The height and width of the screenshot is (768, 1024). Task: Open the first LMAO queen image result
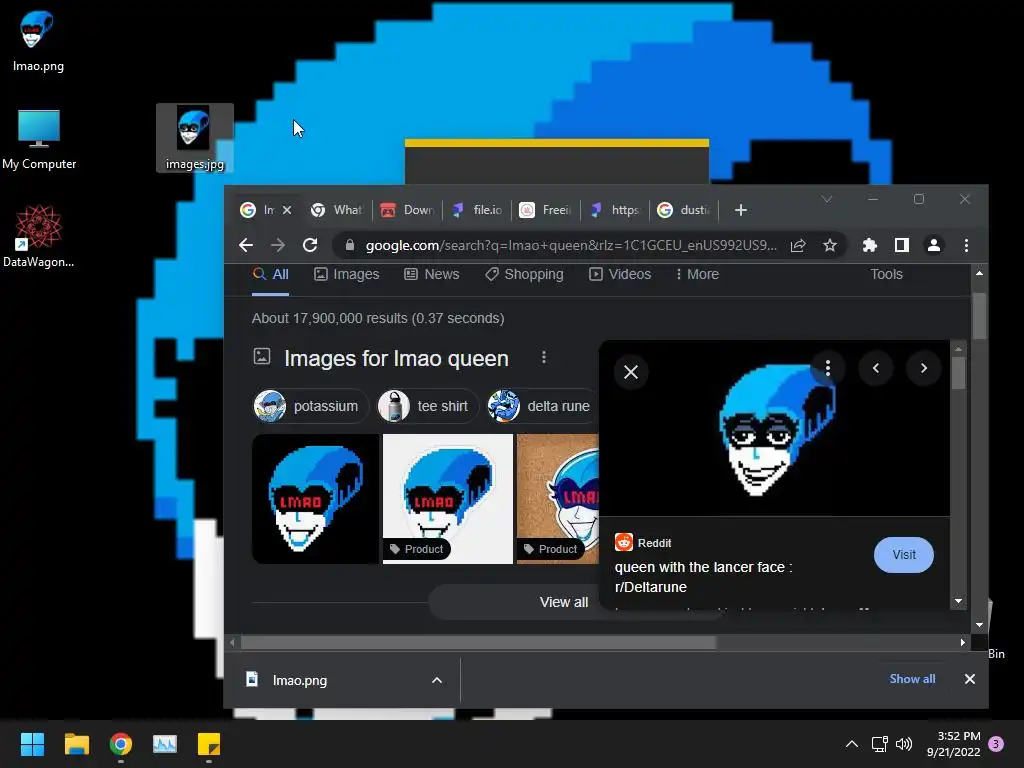315,499
